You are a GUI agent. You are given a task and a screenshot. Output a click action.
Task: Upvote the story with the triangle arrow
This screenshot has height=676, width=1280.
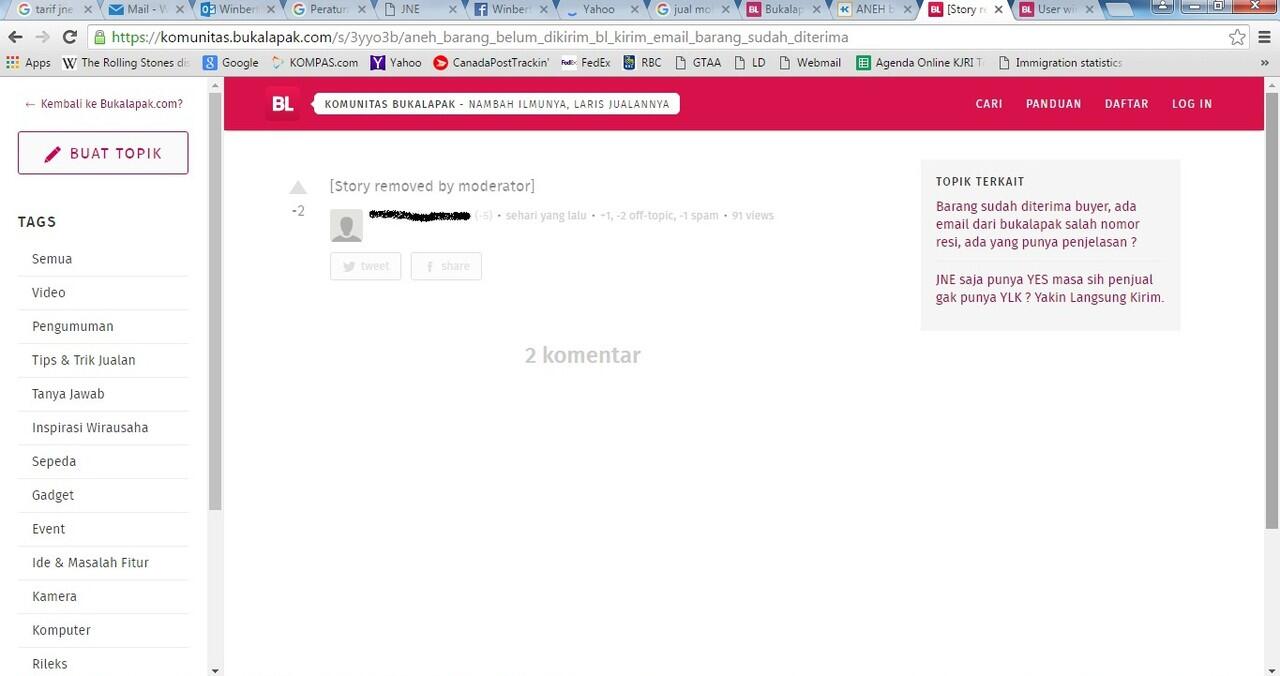click(x=298, y=187)
